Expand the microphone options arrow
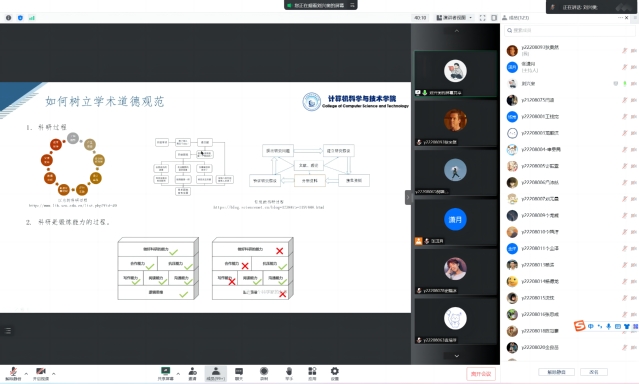 click(26, 373)
